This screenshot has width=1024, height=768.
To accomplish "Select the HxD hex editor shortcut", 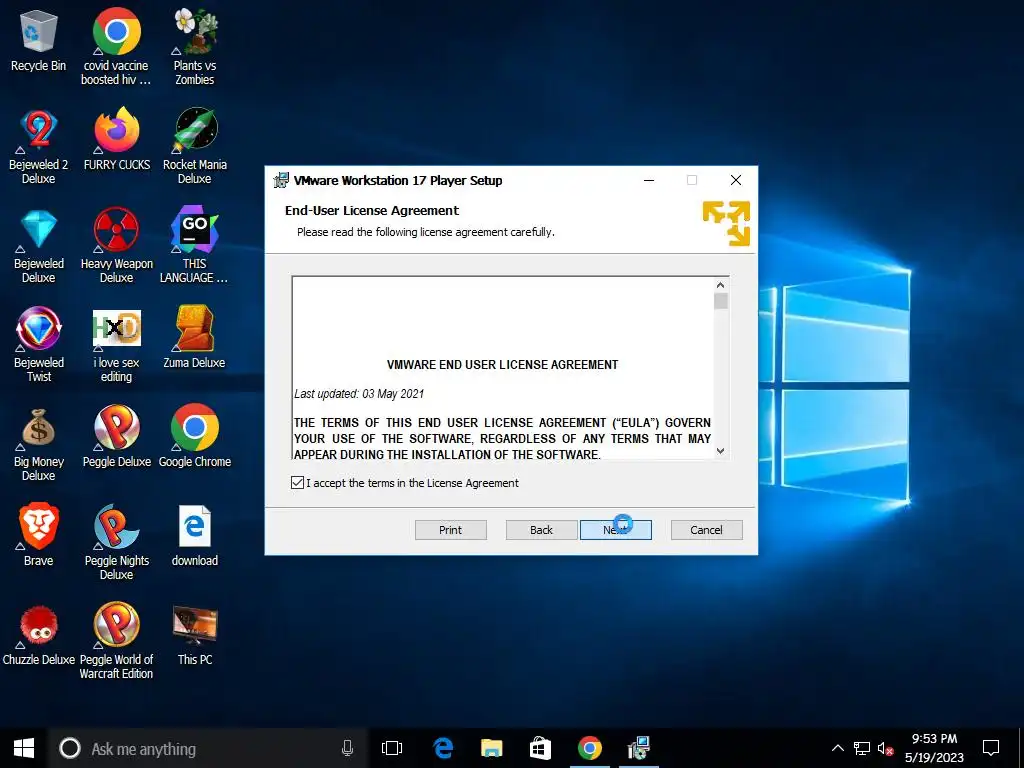I will coord(116,344).
